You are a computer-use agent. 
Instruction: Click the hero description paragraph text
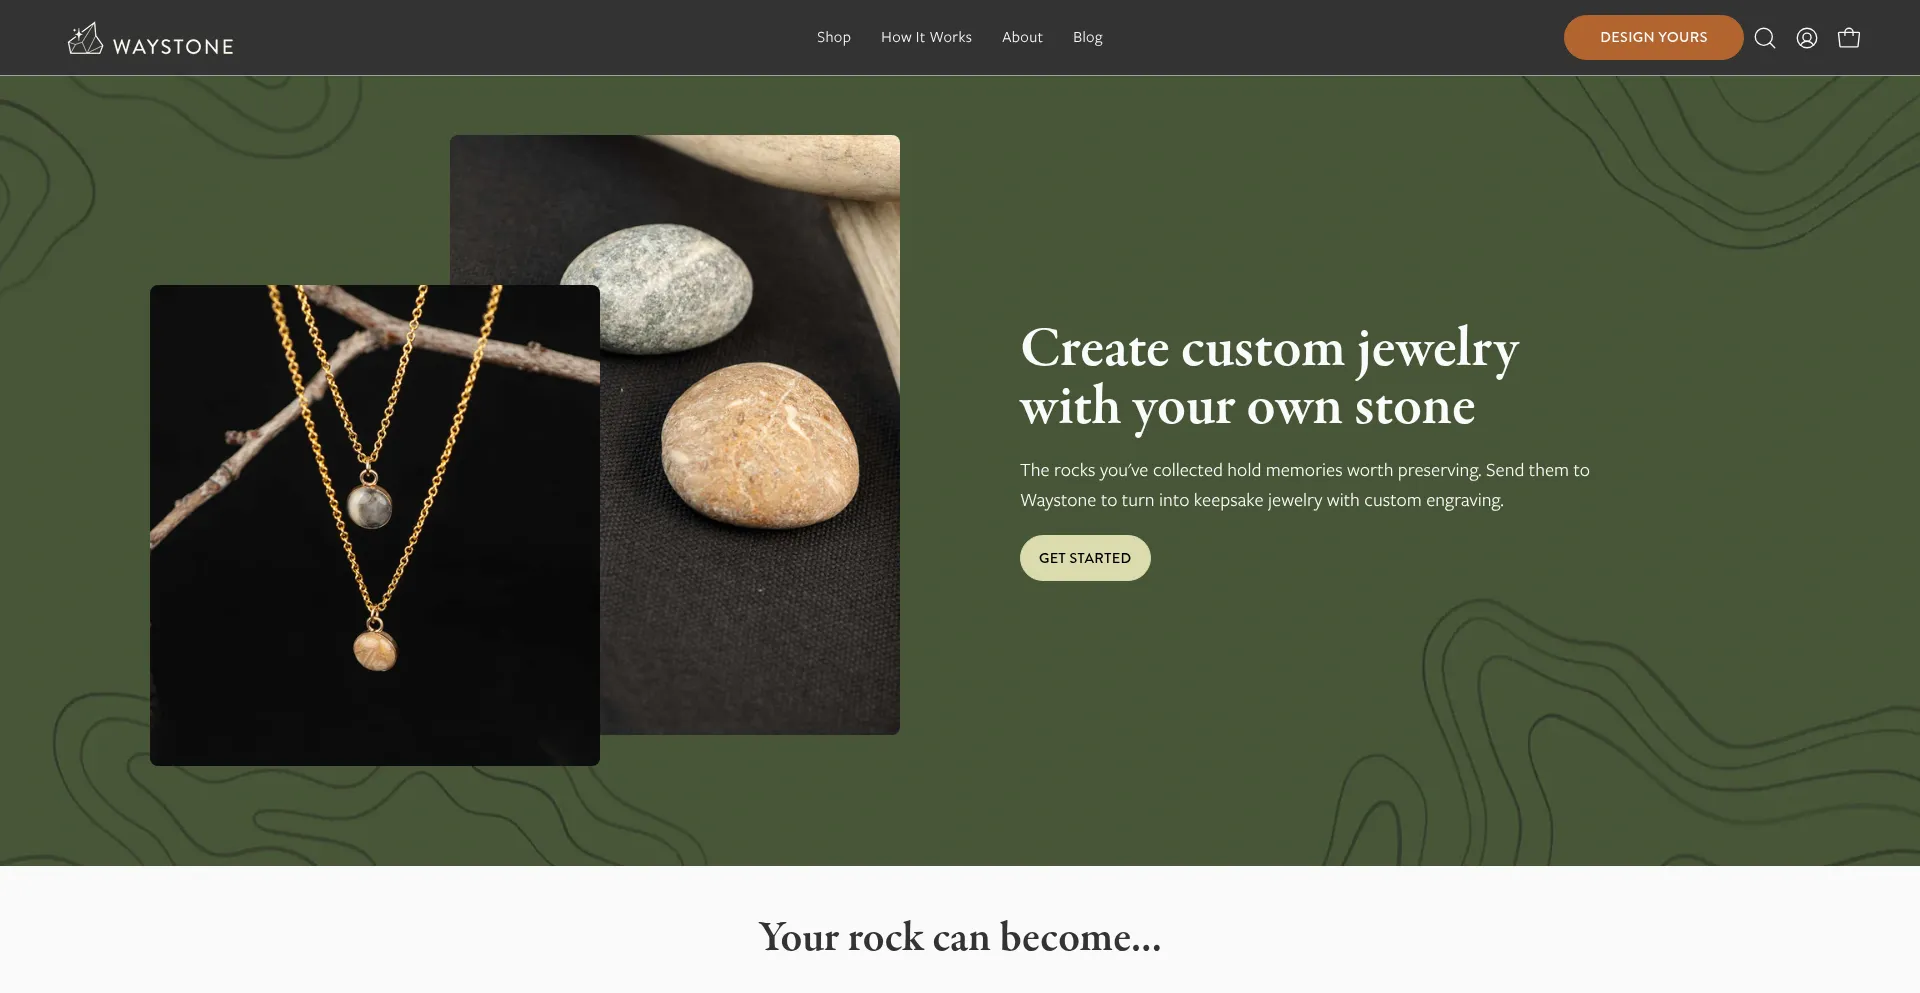point(1305,485)
